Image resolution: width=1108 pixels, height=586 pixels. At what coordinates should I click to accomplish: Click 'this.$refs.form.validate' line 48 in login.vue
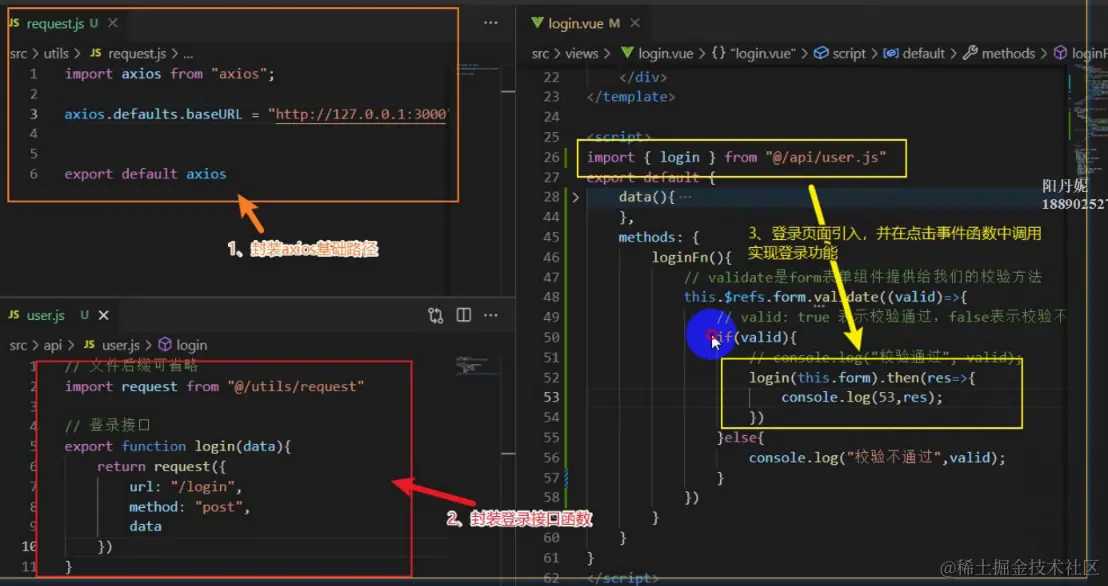click(x=825, y=298)
